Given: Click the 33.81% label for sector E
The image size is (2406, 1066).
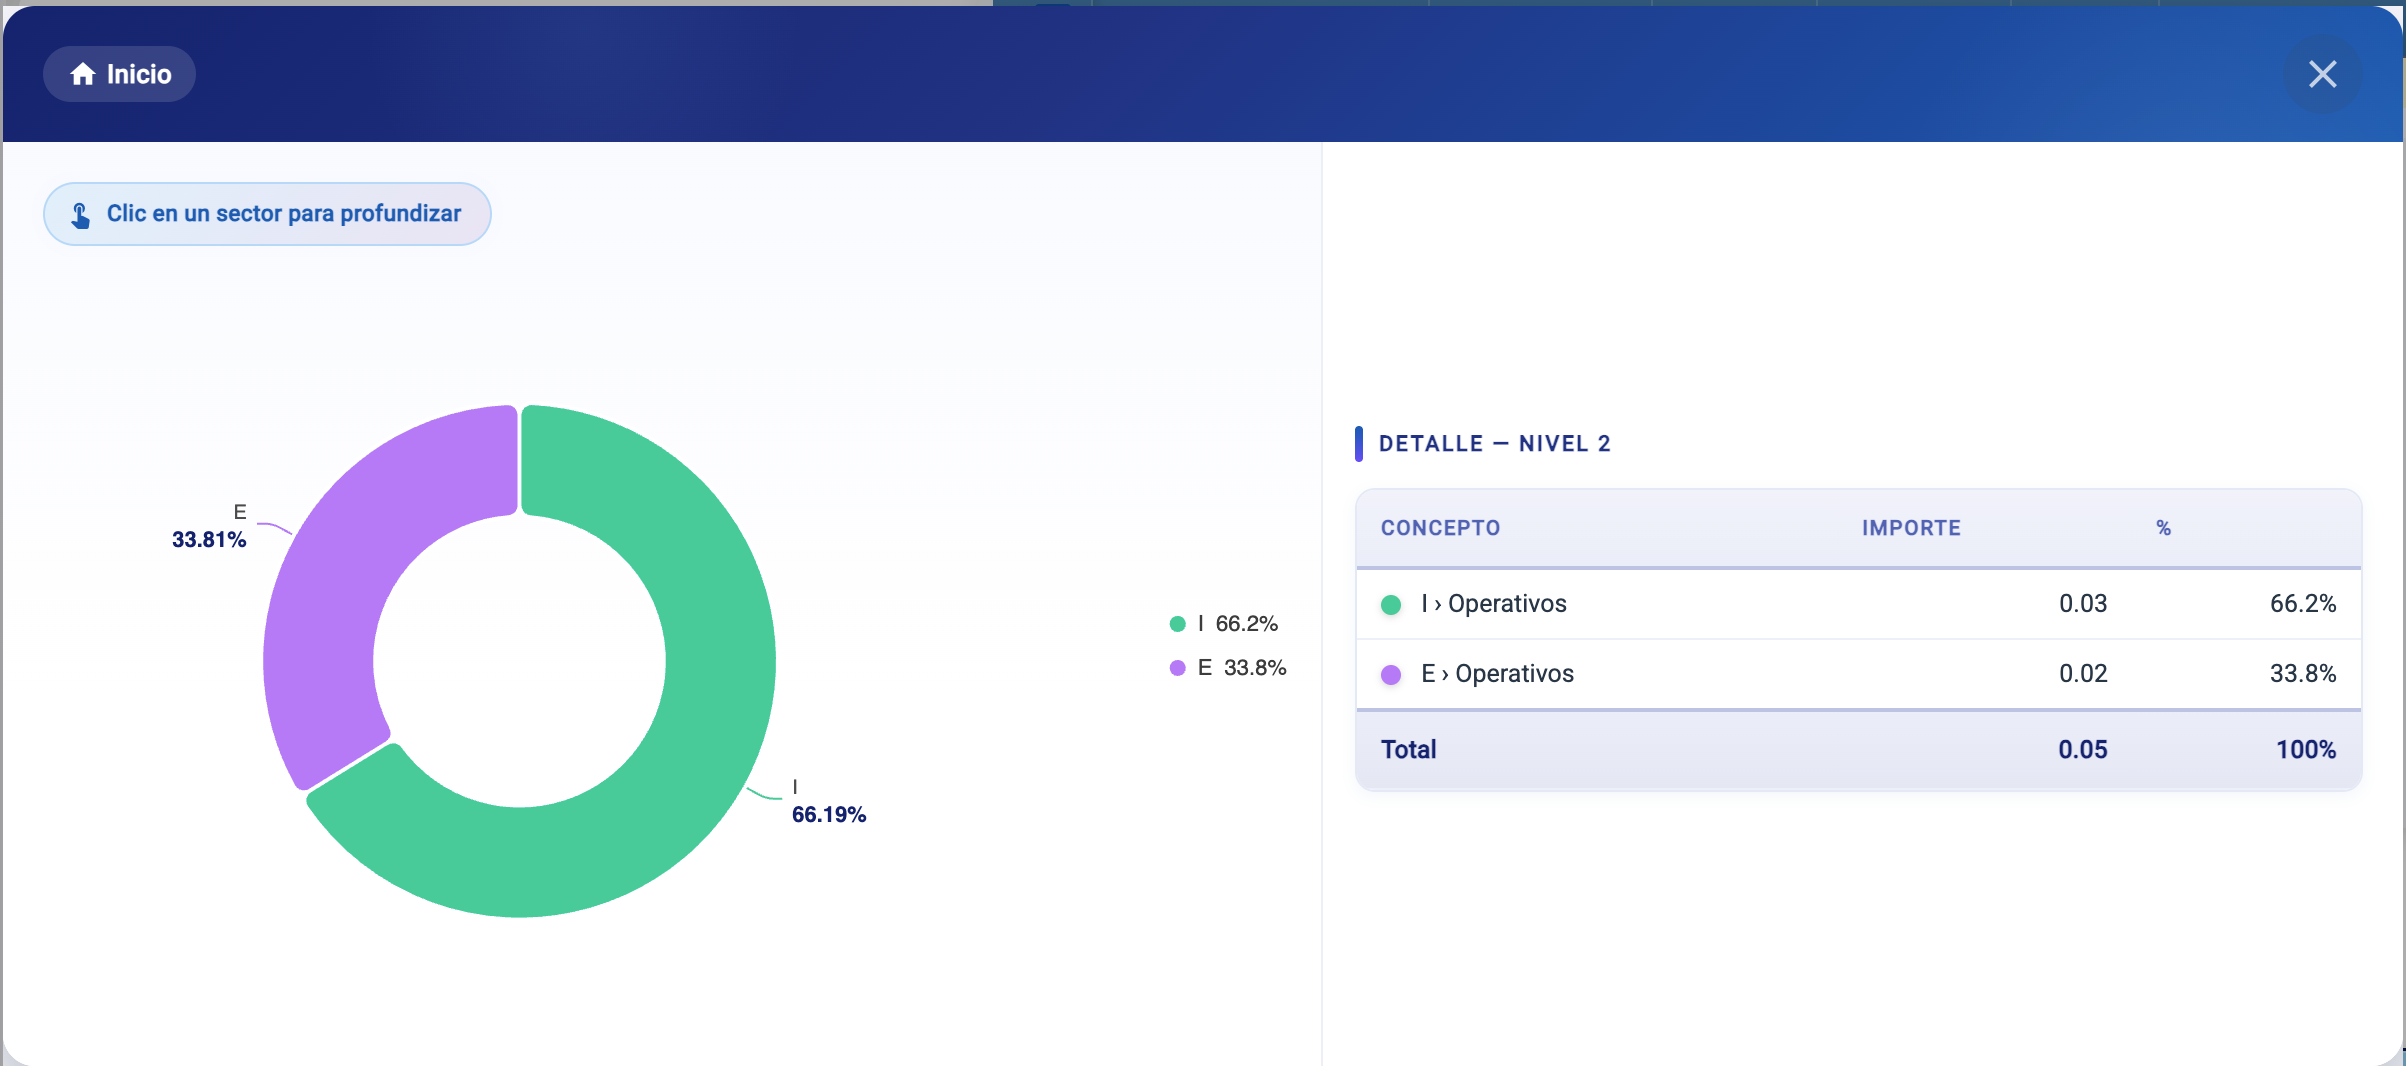Looking at the screenshot, I should [x=209, y=540].
